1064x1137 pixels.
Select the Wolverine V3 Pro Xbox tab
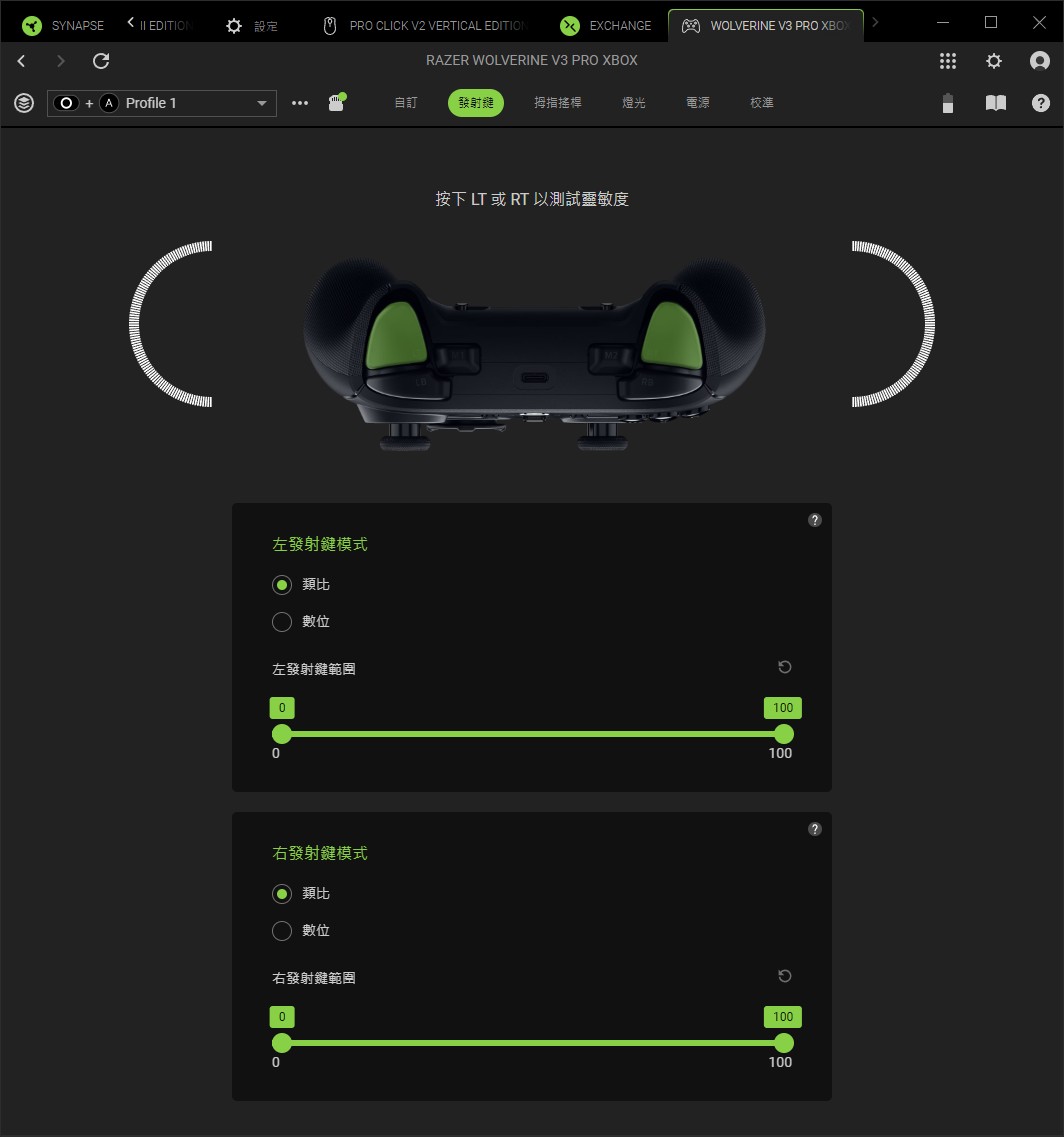tap(766, 25)
